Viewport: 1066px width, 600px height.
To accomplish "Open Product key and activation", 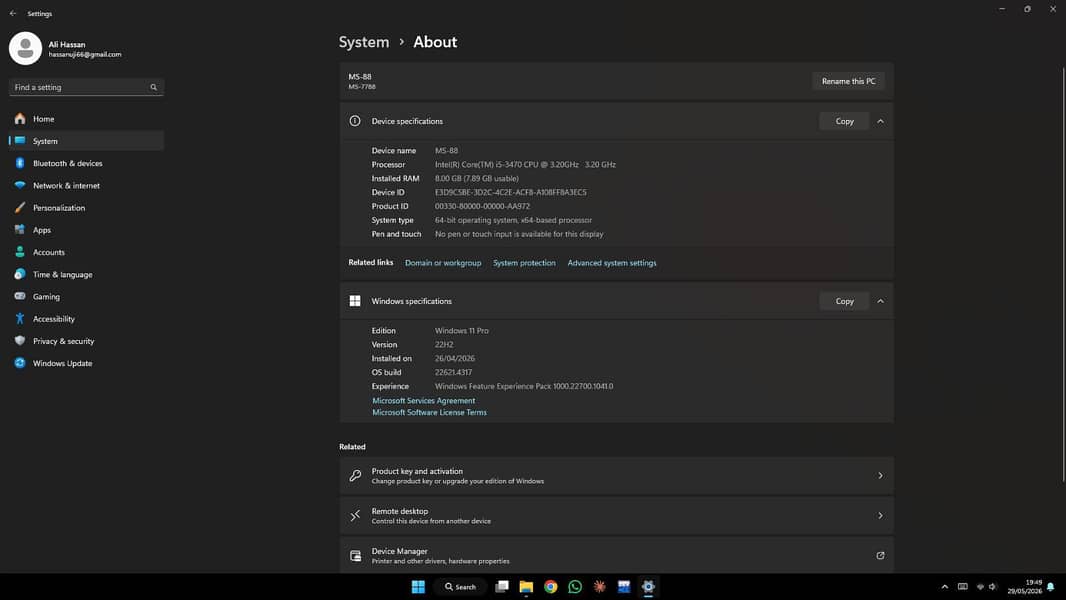I will click(616, 476).
